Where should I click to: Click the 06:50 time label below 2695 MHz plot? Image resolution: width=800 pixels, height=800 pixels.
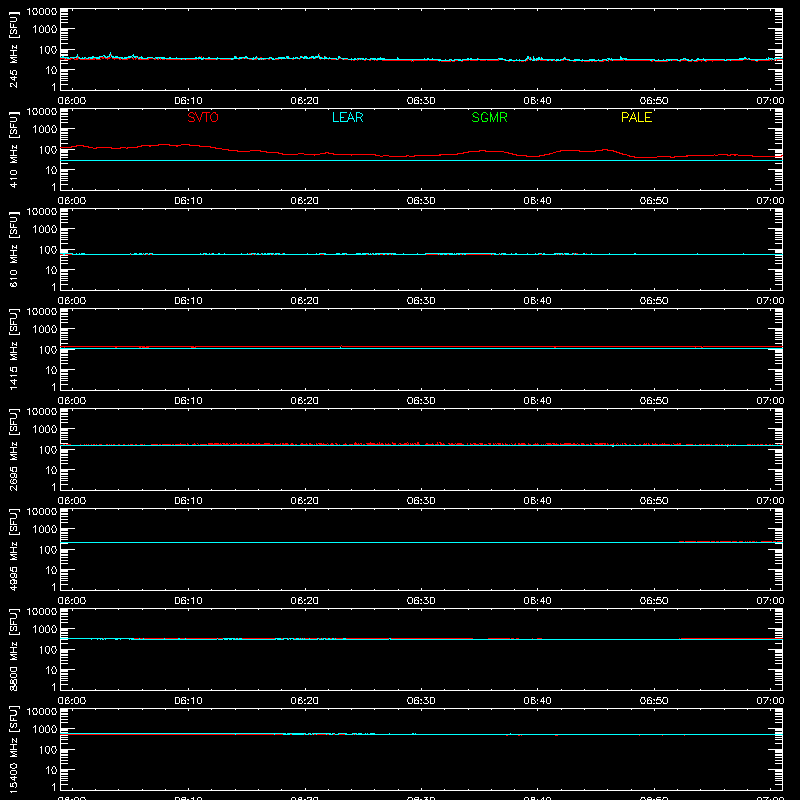pos(654,501)
